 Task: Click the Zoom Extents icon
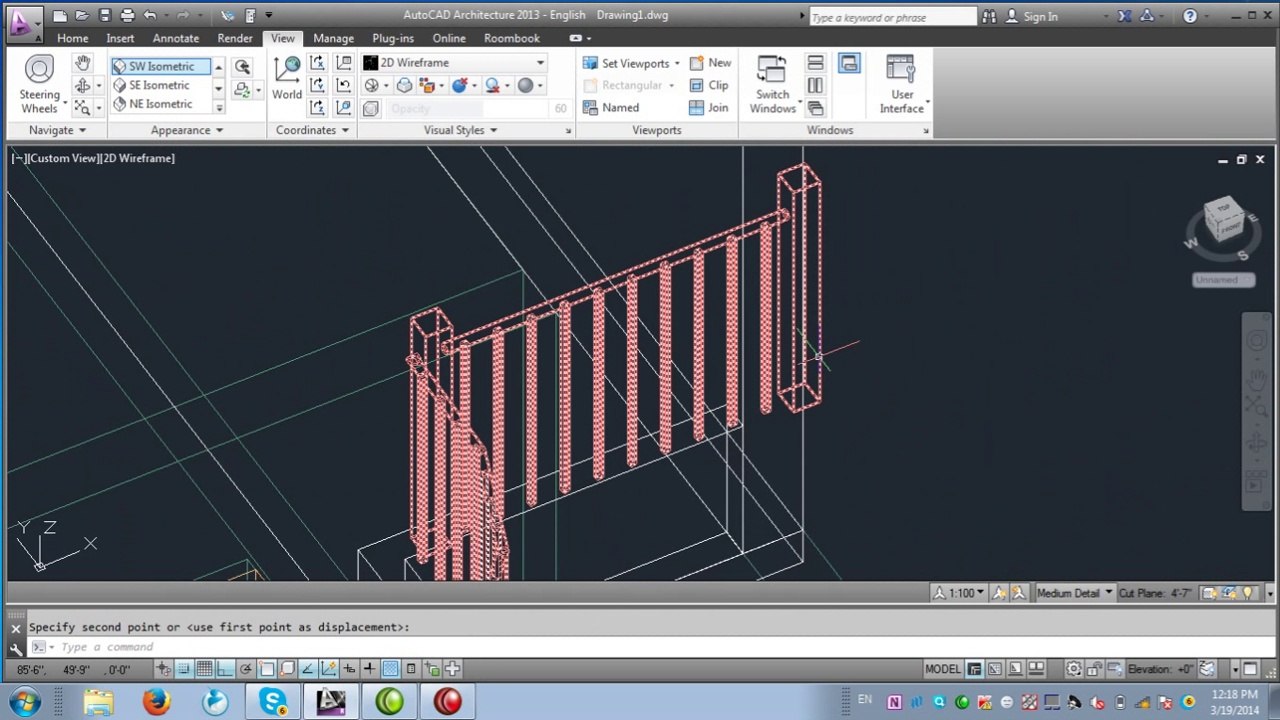(x=82, y=107)
